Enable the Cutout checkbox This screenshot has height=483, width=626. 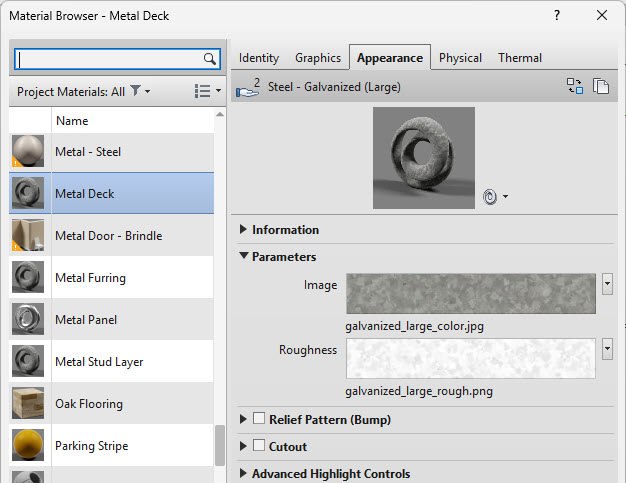point(259,445)
